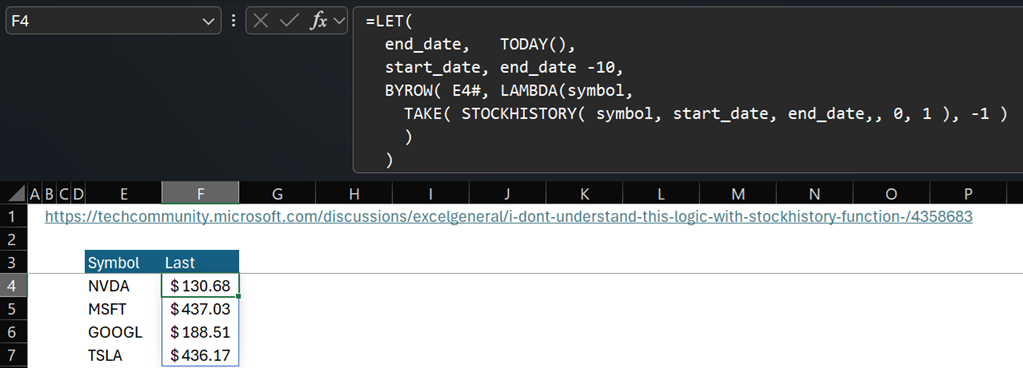Select the cell showing $437.03
1023x368 pixels.
[x=200, y=309]
